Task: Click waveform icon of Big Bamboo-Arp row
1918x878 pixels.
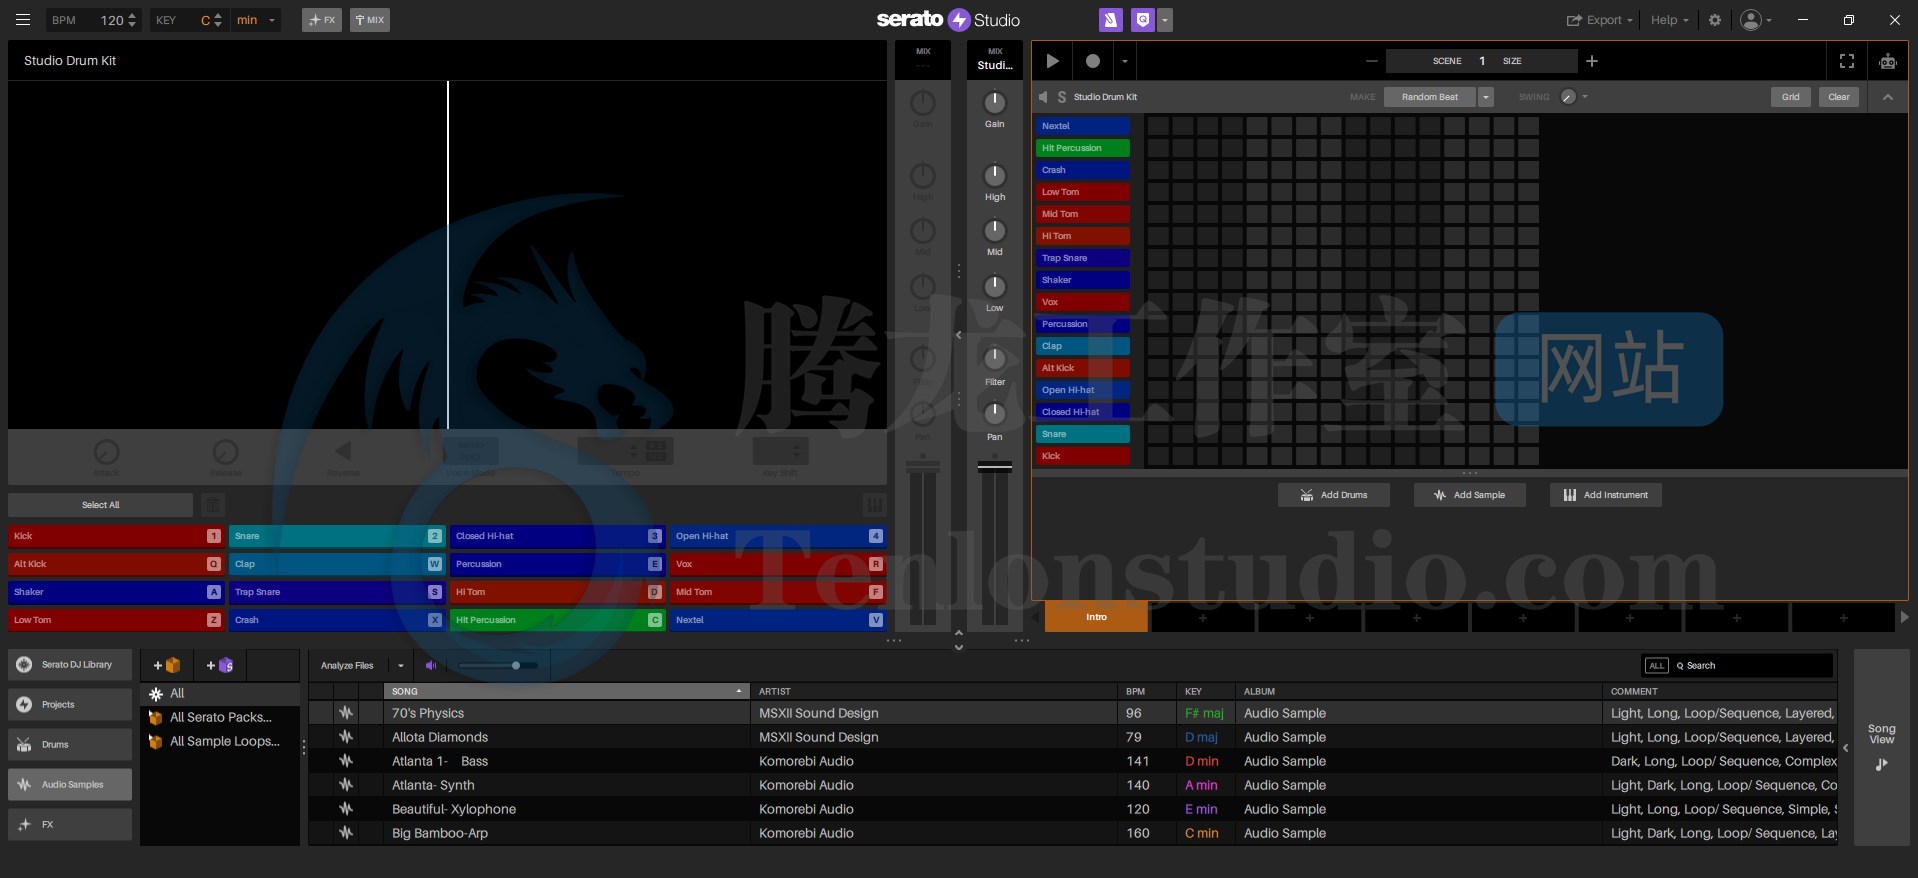Action: (346, 833)
